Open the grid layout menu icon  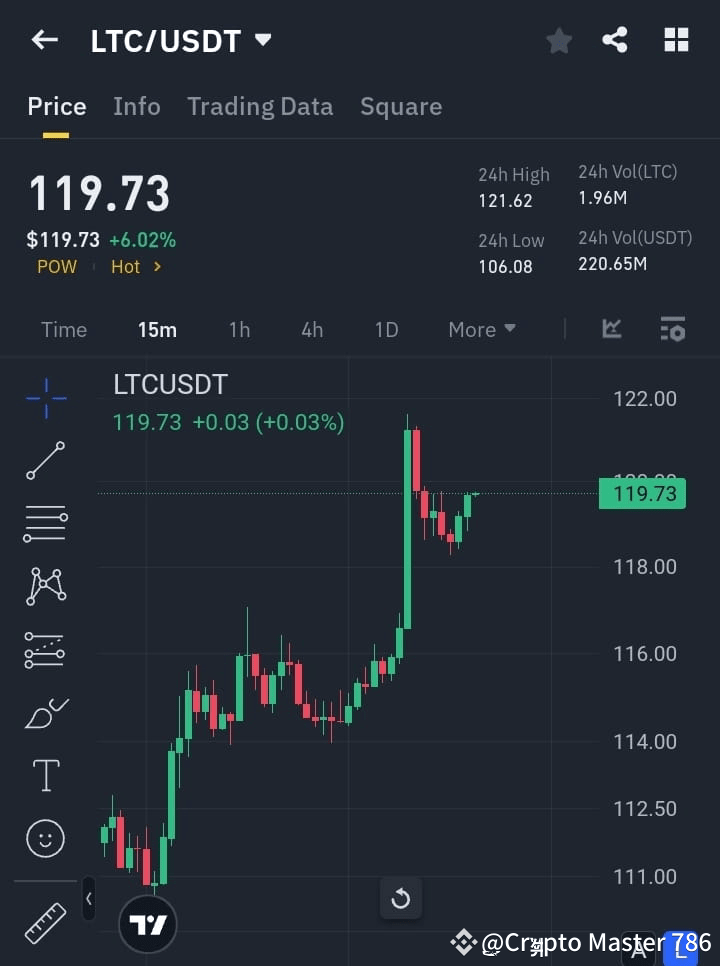click(x=676, y=40)
